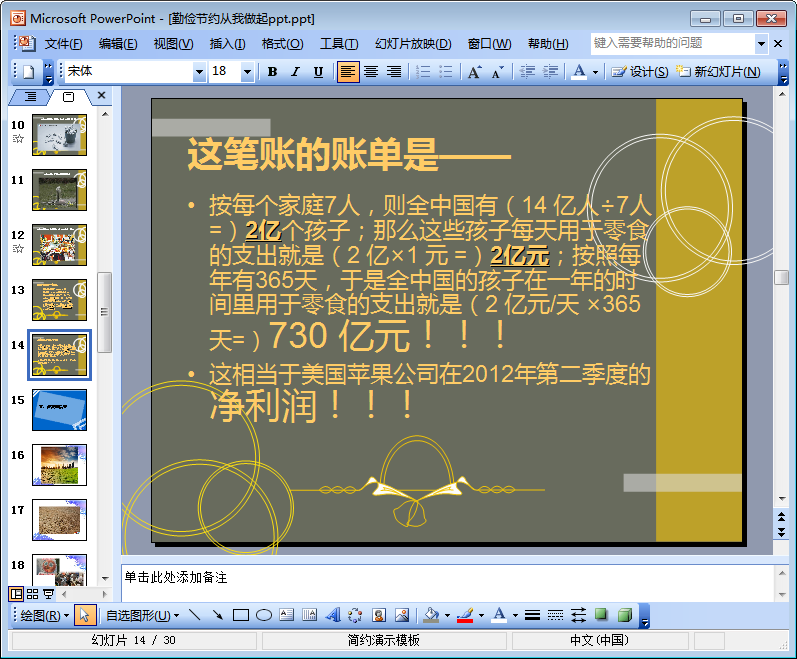Switch to Normal view icon
The height and width of the screenshot is (659, 797).
pyautogui.click(x=16, y=593)
